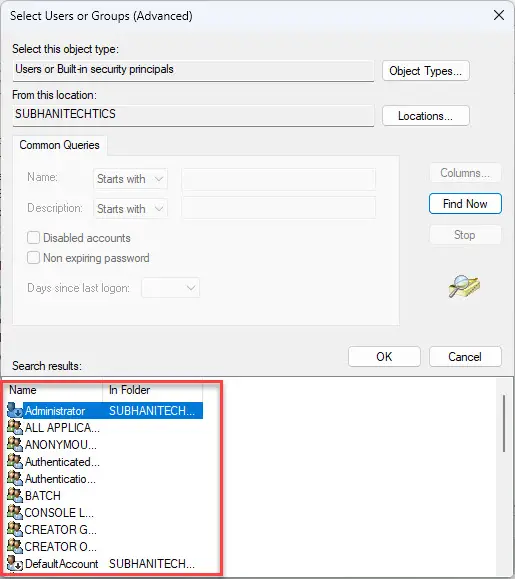Image resolution: width=515 pixels, height=579 pixels.
Task: Click the CREATOR GROUP principal icon
Action: click(15, 529)
